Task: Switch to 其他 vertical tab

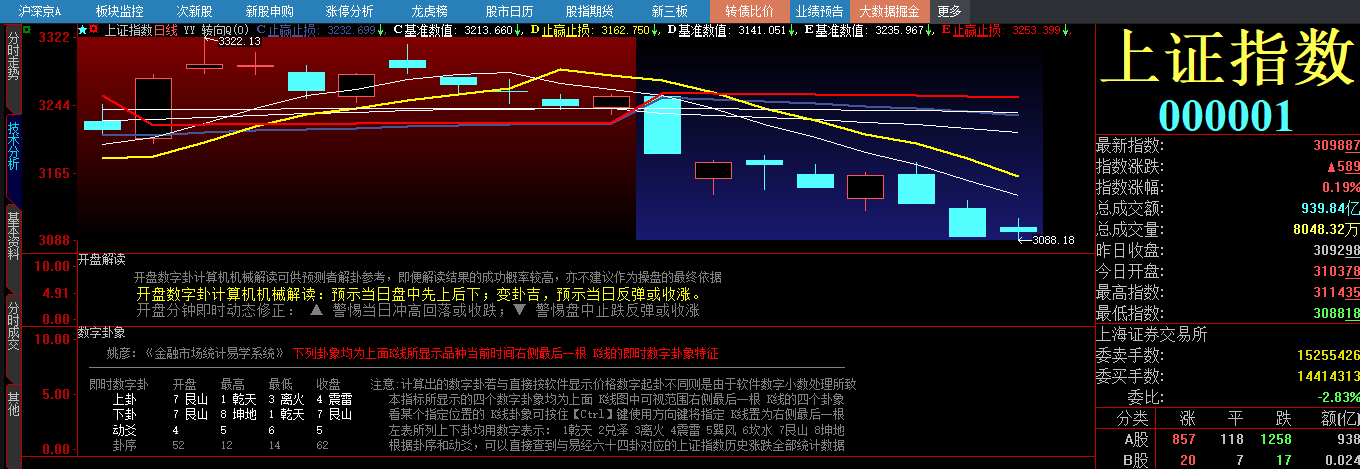Action: click(13, 403)
